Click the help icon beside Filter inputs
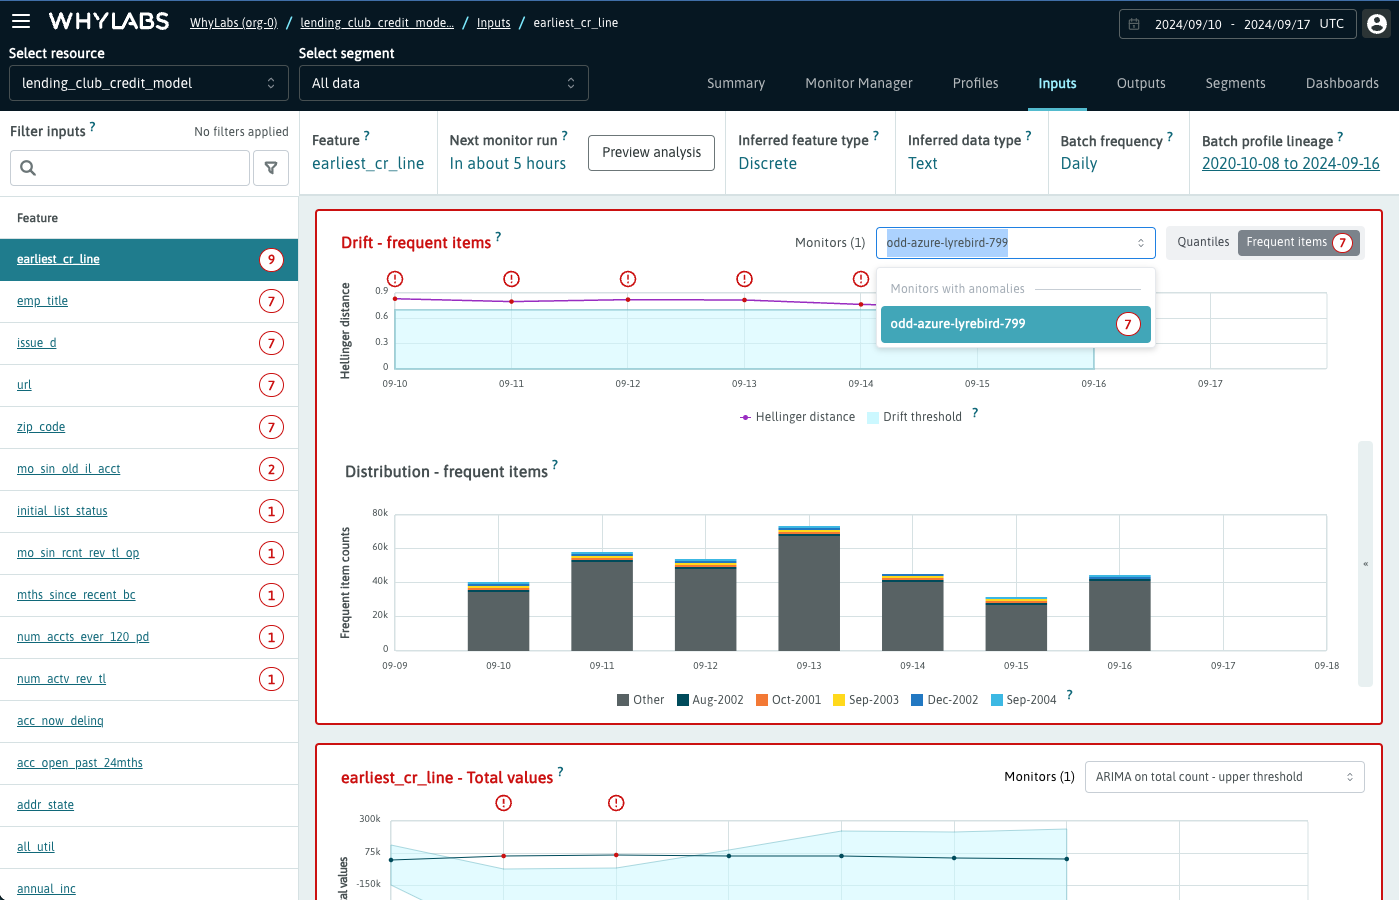This screenshot has width=1399, height=900. click(x=93, y=127)
